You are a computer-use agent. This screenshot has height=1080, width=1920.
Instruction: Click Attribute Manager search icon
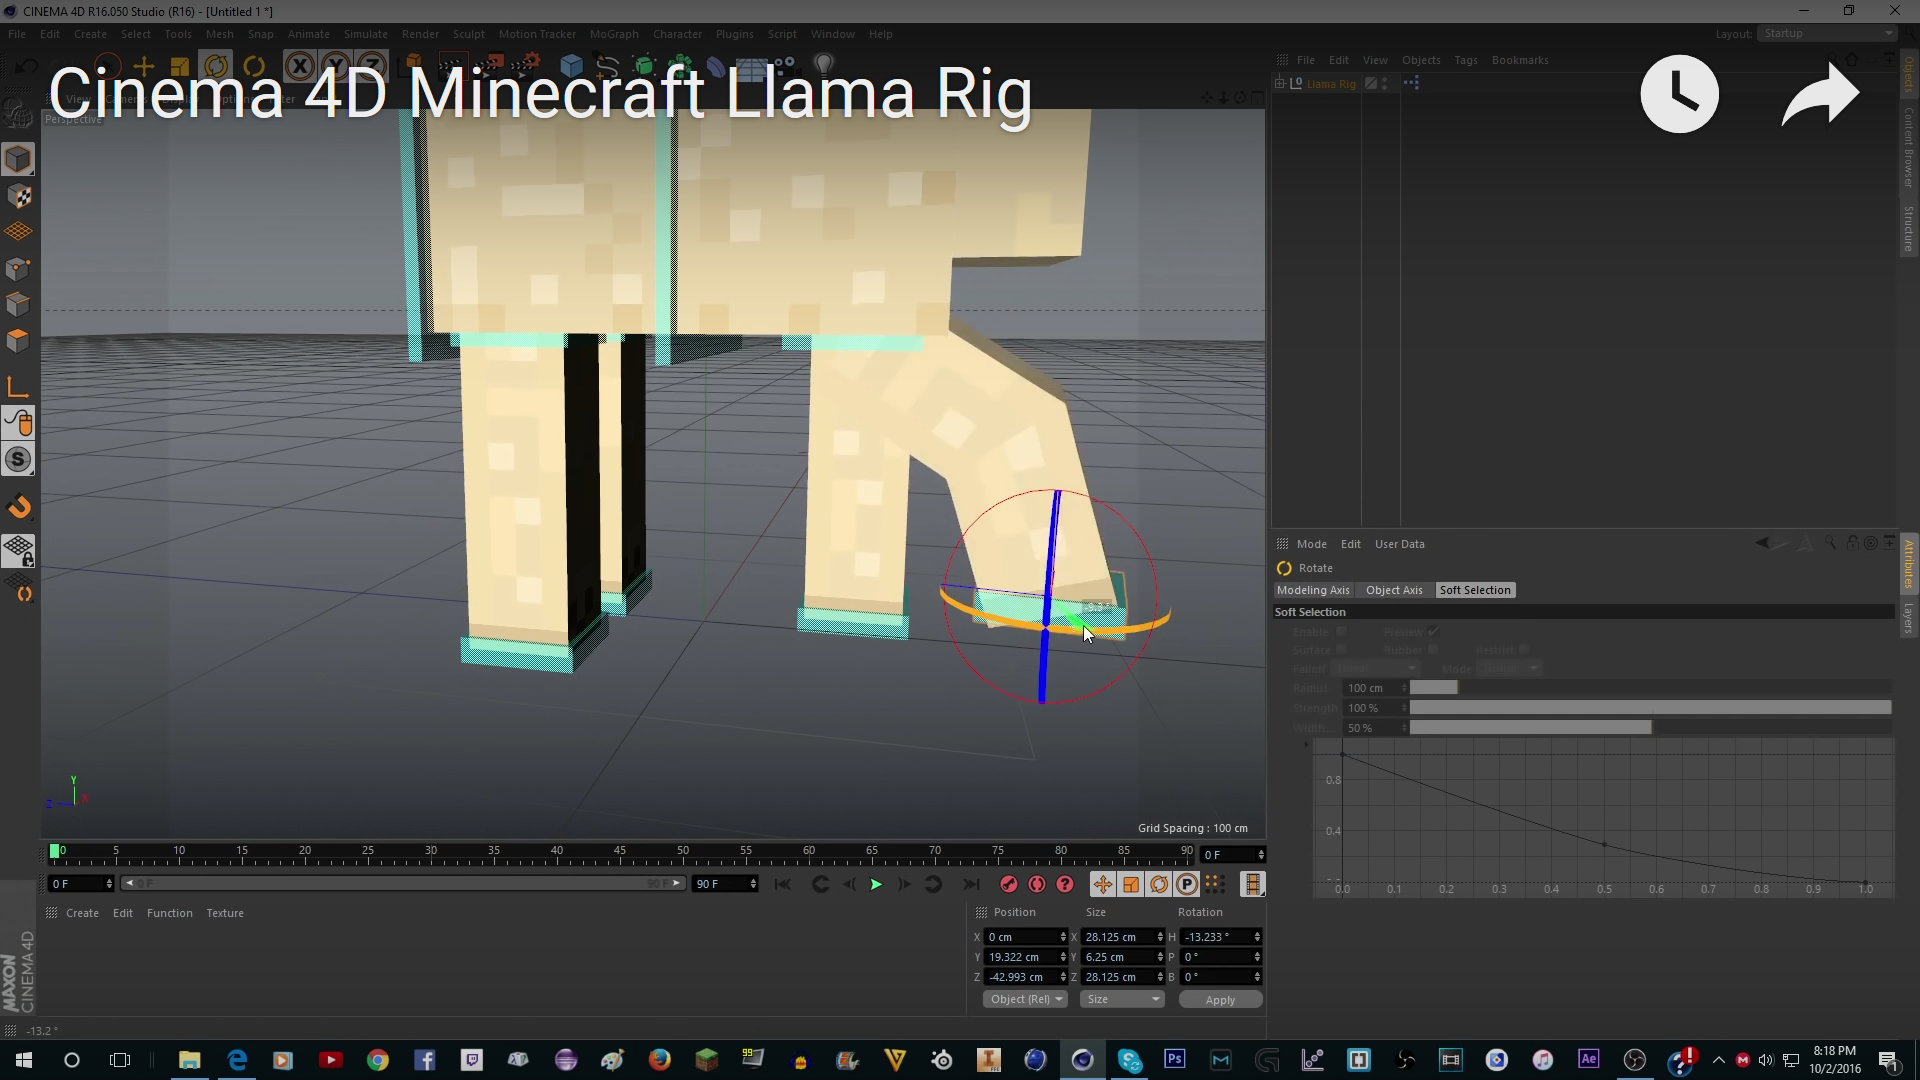[1830, 543]
